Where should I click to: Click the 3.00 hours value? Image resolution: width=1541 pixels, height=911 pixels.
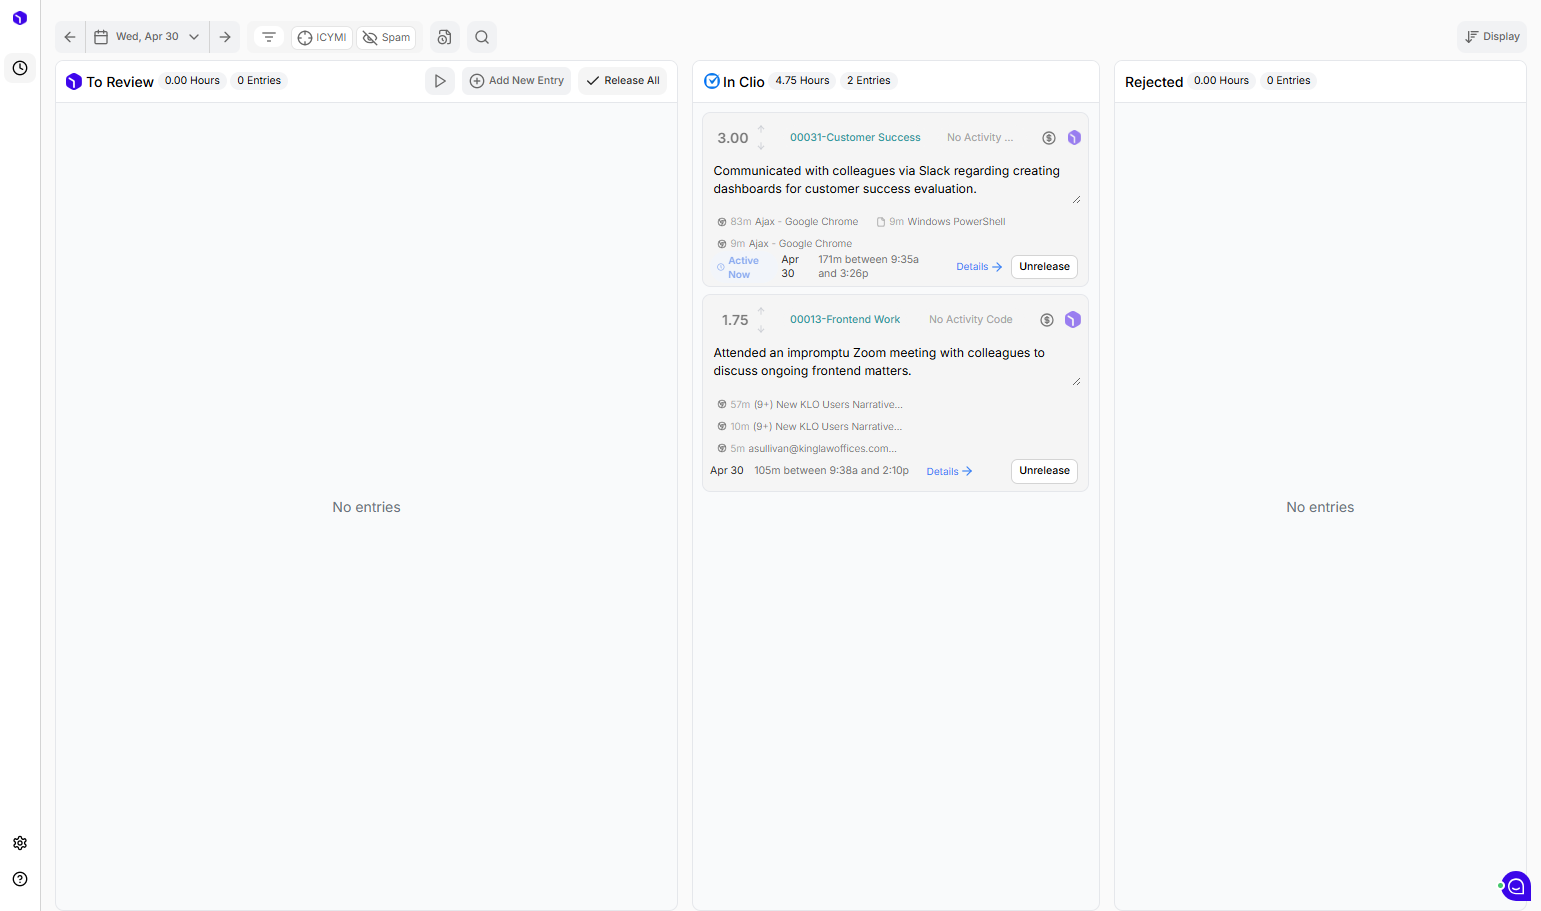point(733,138)
